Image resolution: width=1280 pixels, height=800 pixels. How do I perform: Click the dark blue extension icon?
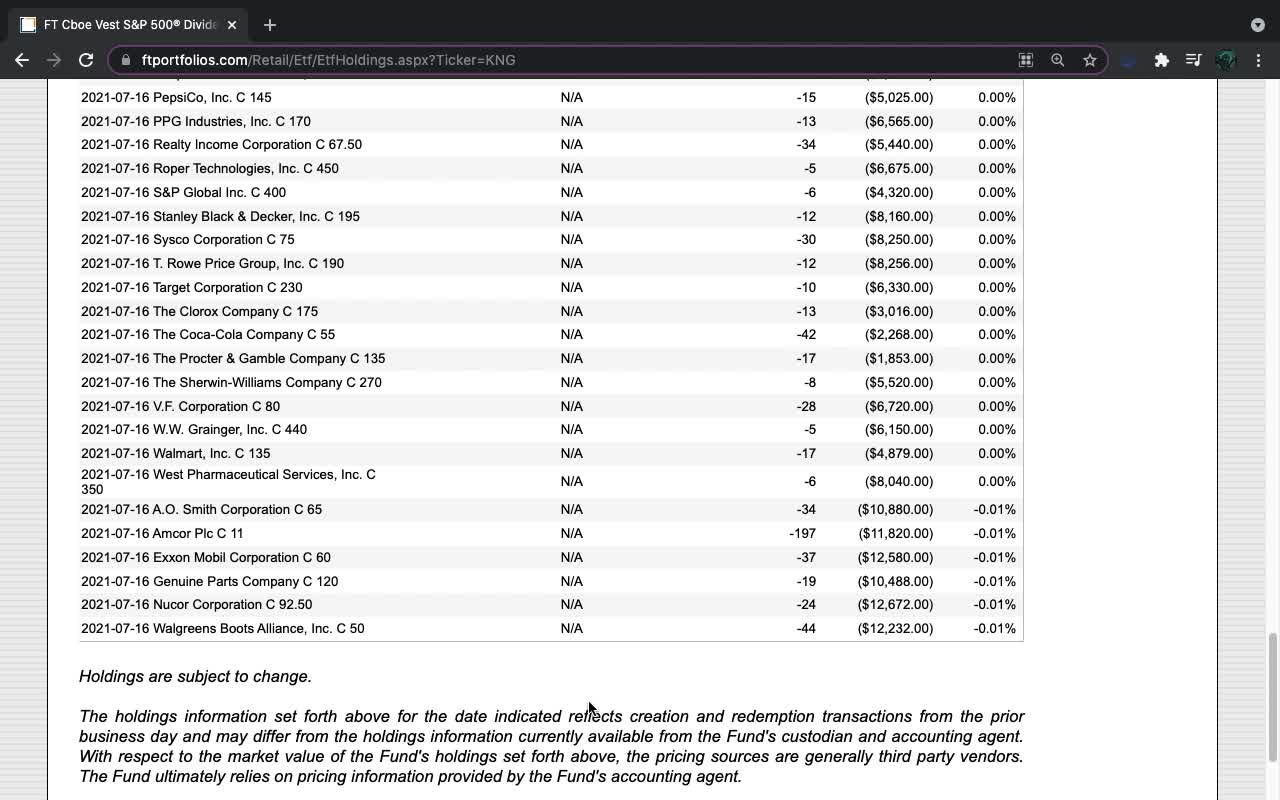[x=1128, y=60]
